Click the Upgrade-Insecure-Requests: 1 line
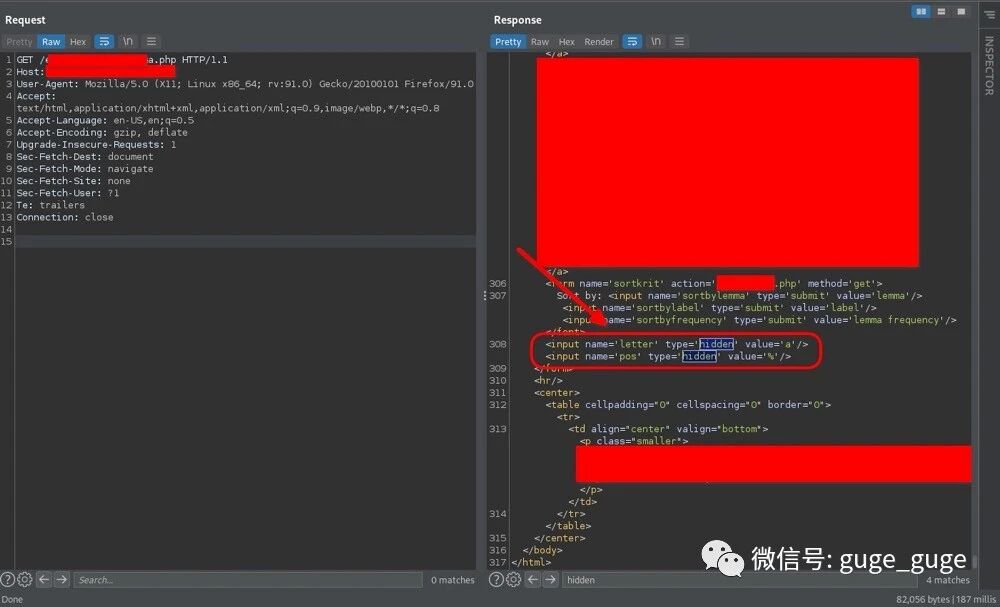This screenshot has width=1000, height=607. click(96, 145)
